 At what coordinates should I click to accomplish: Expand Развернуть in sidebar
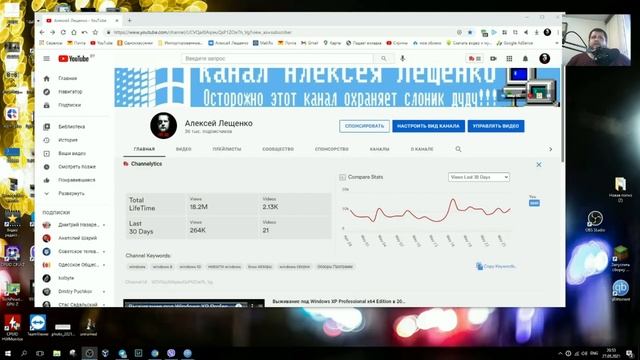[71, 193]
